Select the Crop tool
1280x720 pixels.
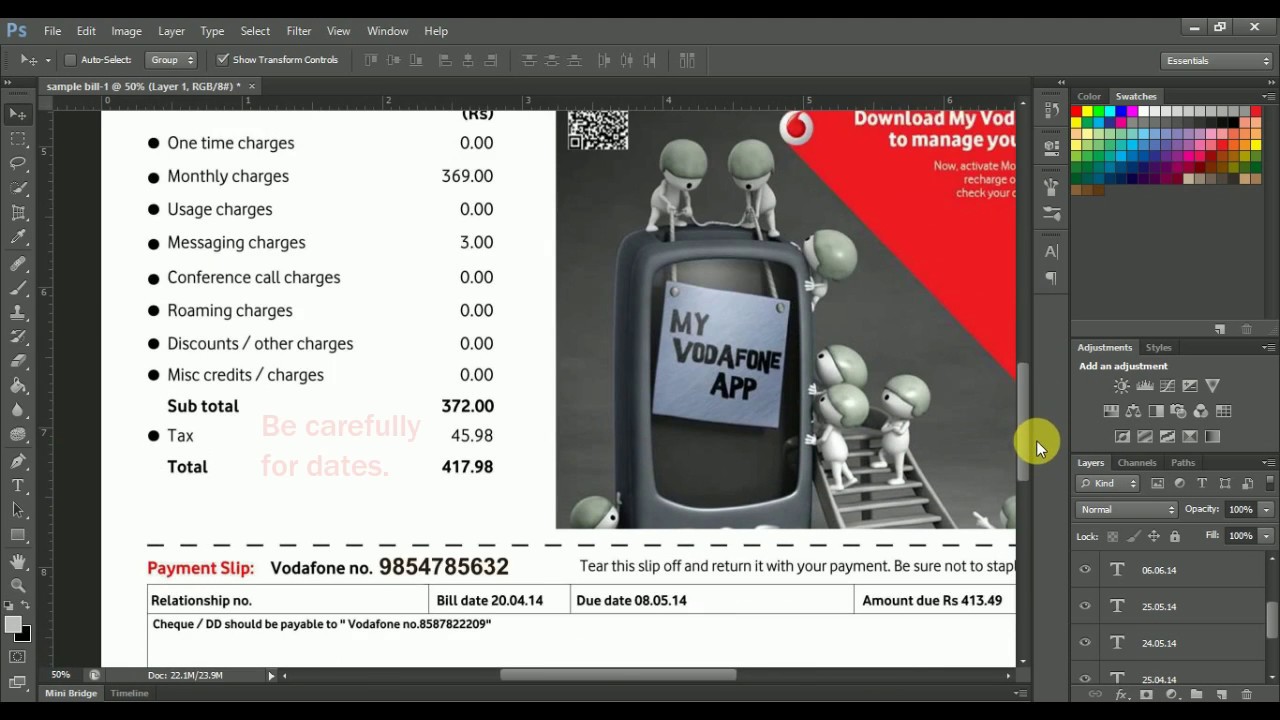click(x=18, y=213)
